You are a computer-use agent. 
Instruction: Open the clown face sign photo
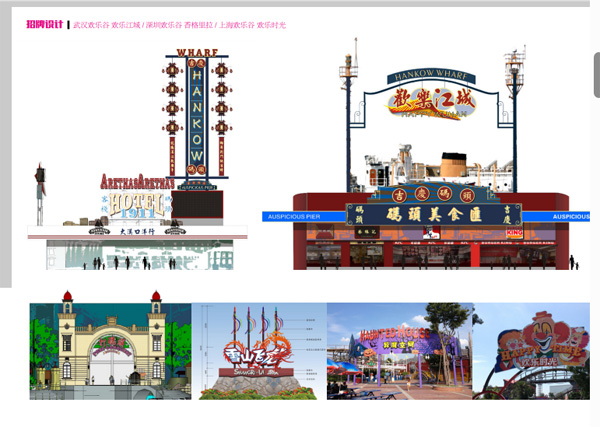[530, 352]
